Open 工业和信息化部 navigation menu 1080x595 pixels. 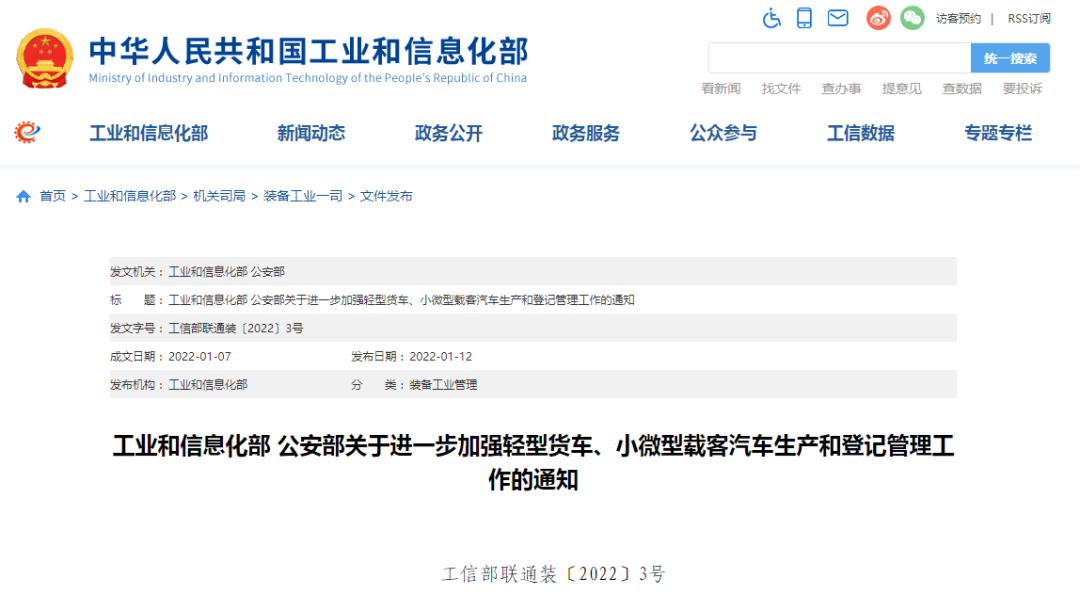coord(149,133)
